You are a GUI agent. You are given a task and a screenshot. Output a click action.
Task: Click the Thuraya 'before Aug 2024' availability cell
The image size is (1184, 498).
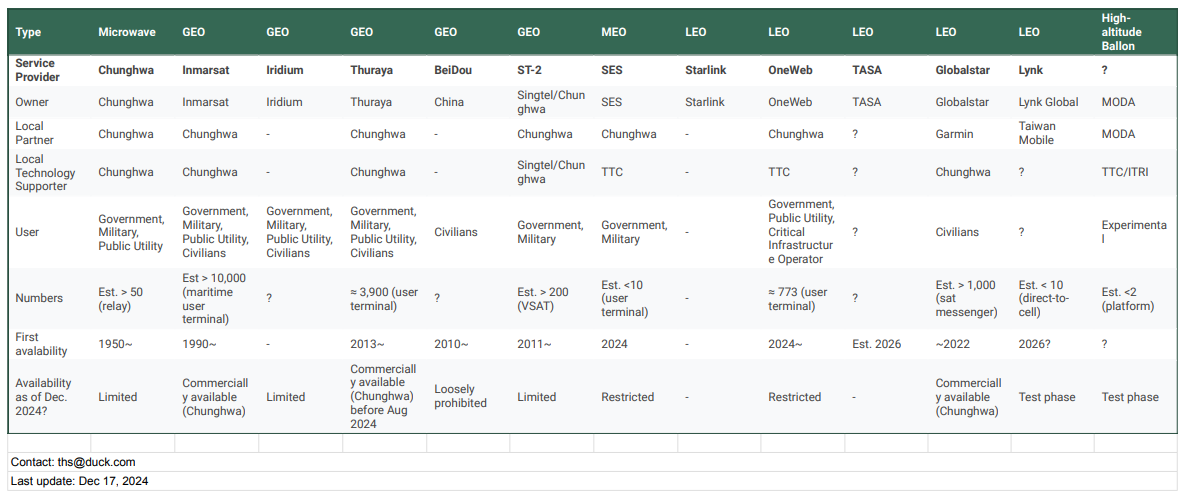383,397
